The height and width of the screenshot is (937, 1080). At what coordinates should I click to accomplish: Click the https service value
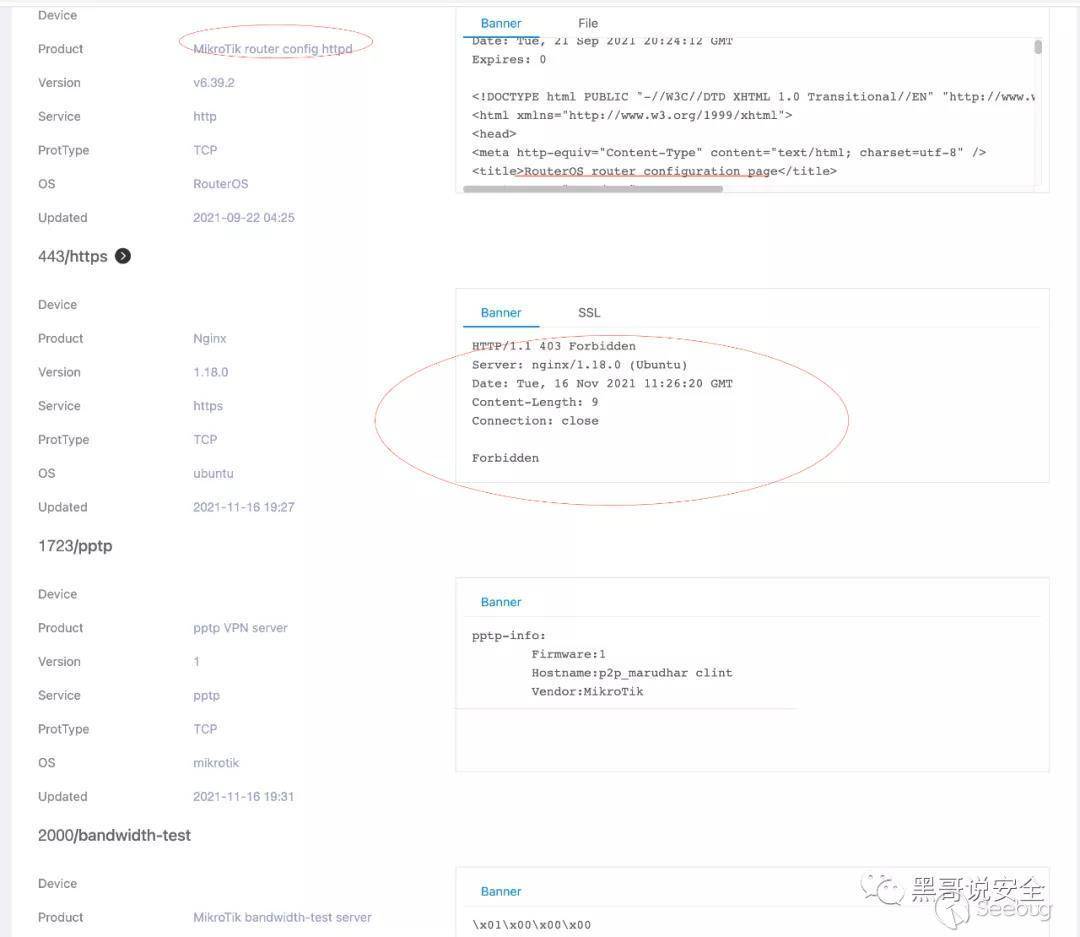208,406
